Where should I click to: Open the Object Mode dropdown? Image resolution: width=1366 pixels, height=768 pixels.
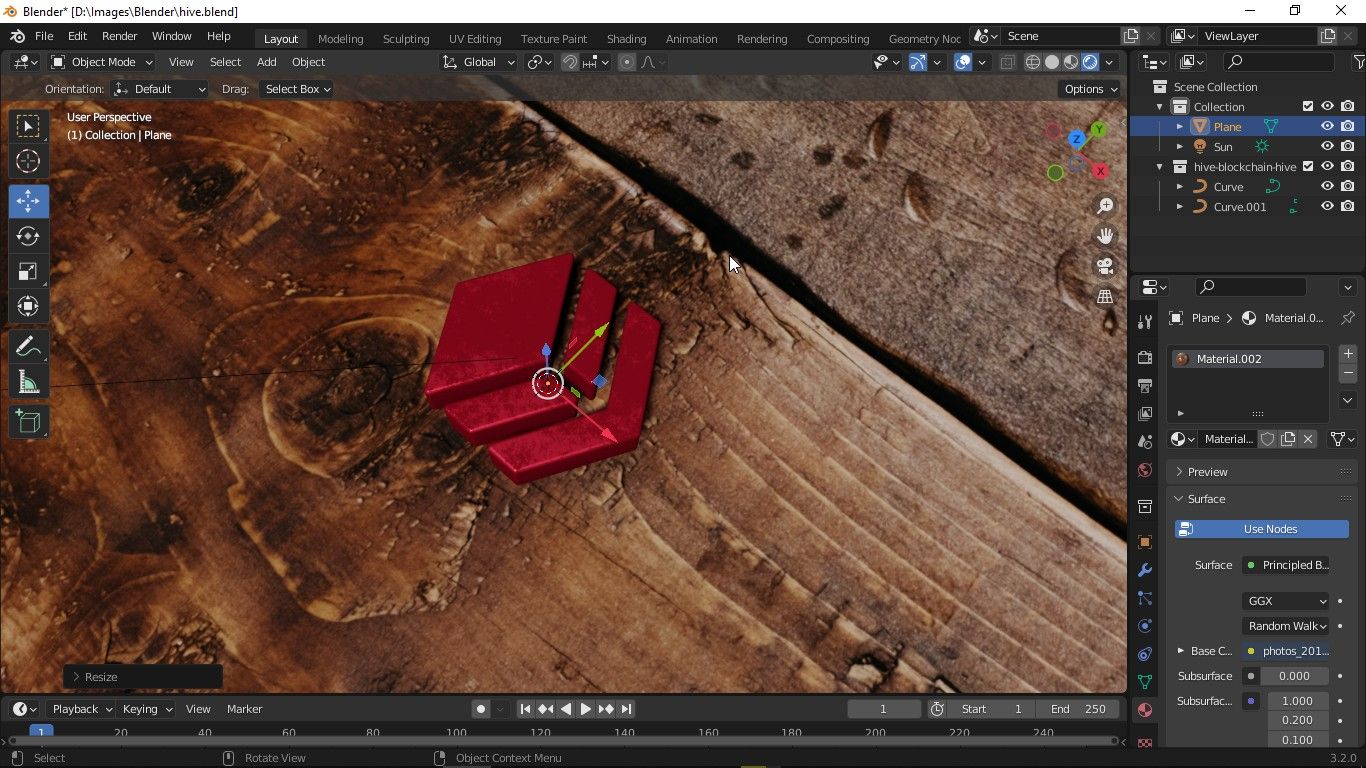pos(105,62)
